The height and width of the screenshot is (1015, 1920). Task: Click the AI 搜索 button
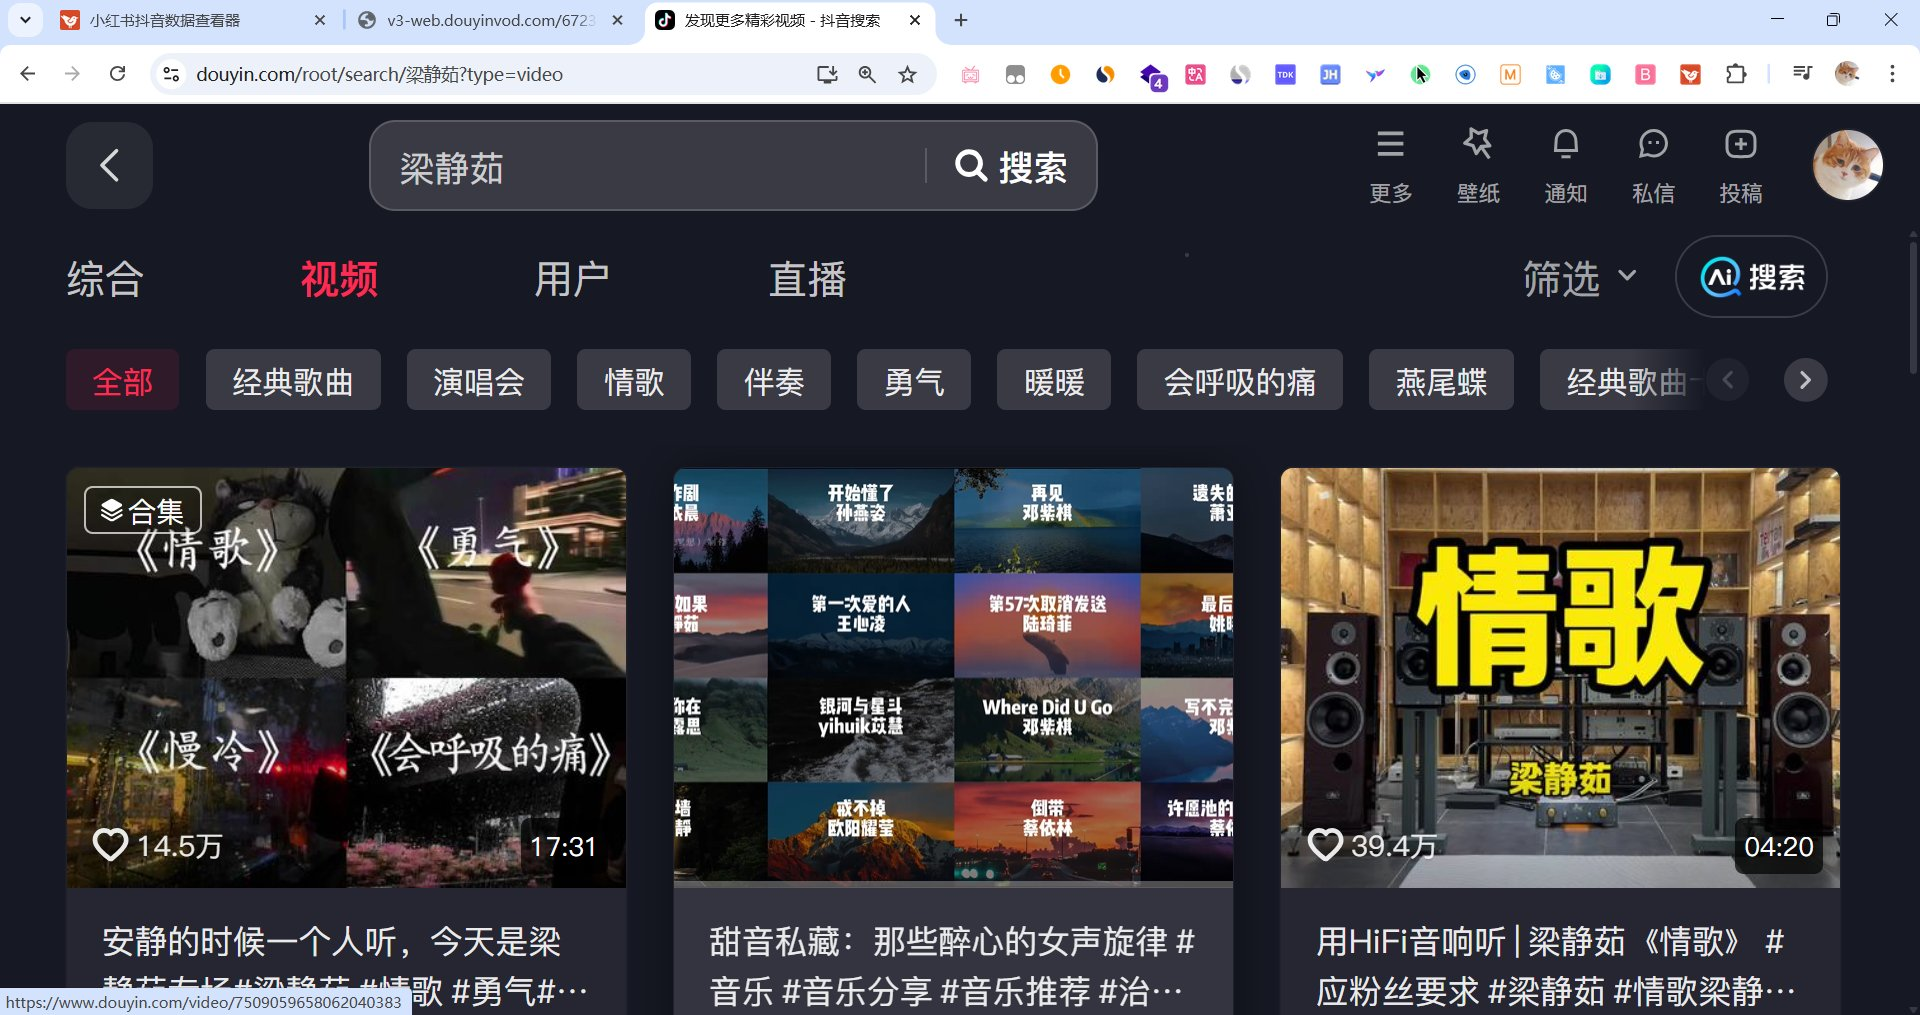[x=1752, y=277]
